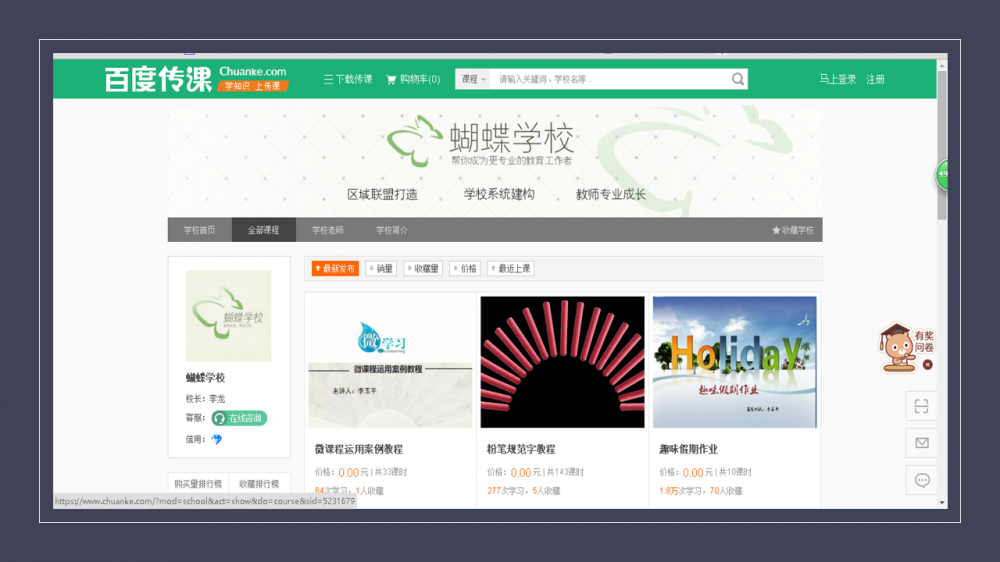1000x562 pixels.
Task: Open the 学校老师 tab
Action: click(x=327, y=230)
